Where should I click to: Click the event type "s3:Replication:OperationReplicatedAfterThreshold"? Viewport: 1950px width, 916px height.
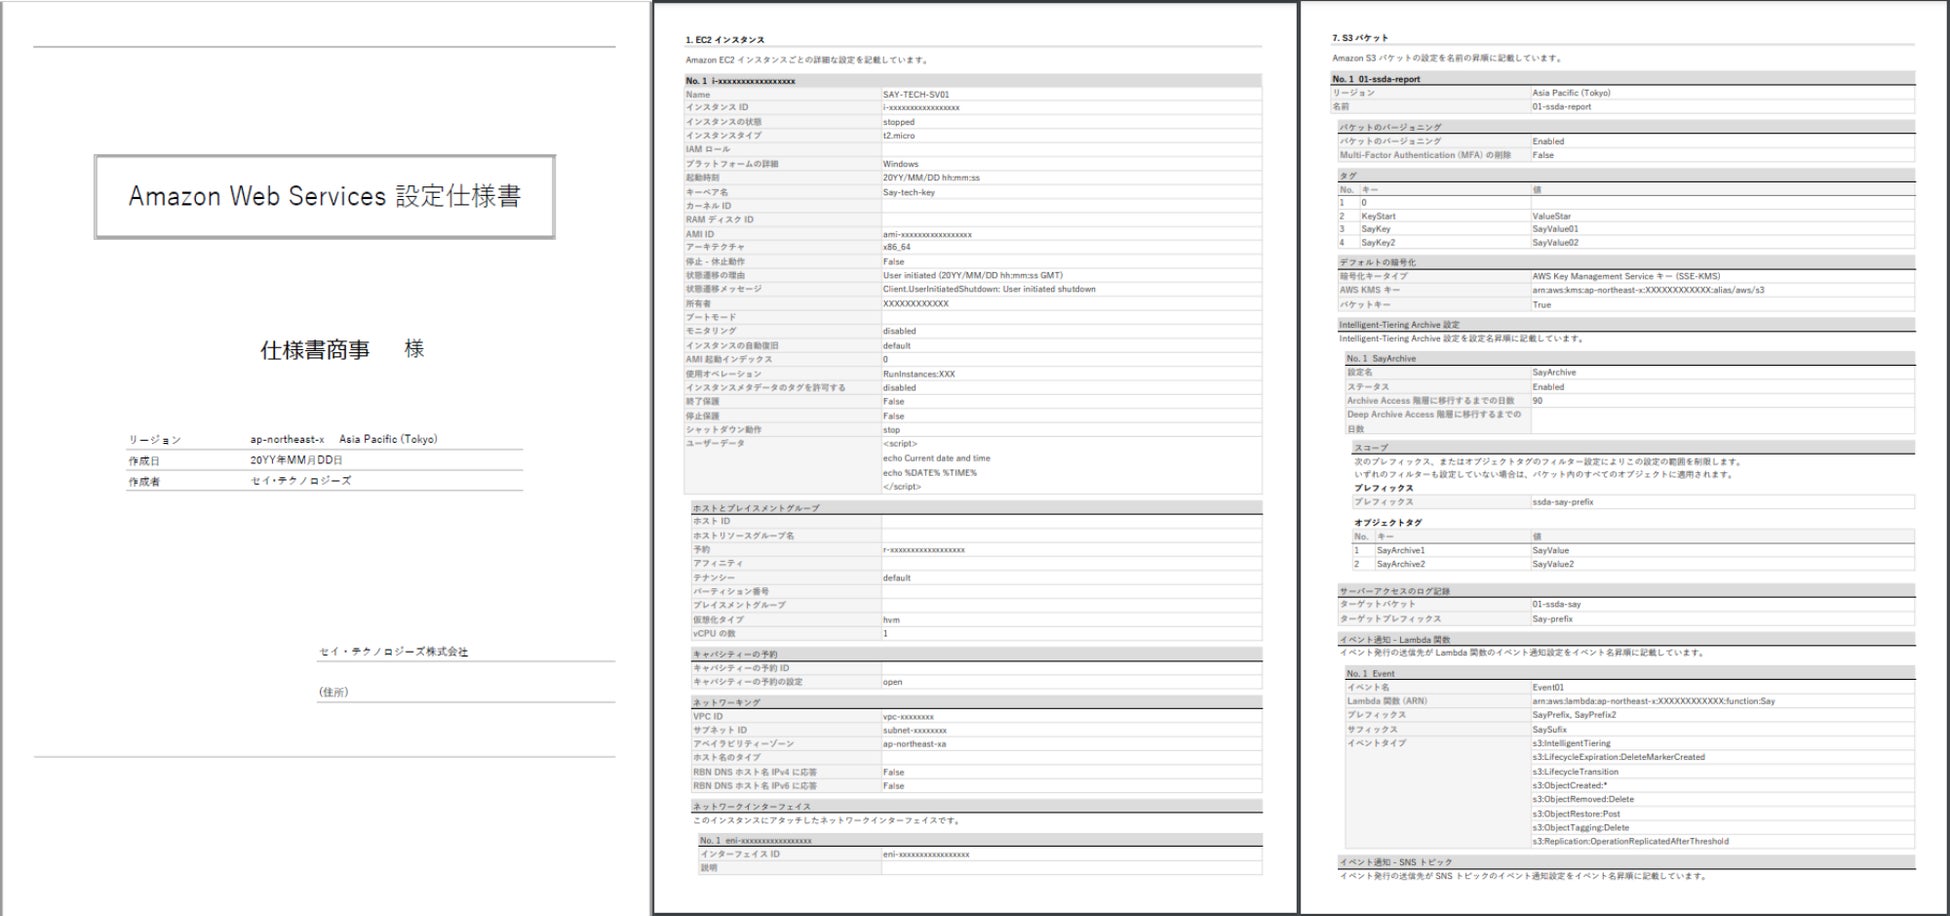pos(1630,842)
